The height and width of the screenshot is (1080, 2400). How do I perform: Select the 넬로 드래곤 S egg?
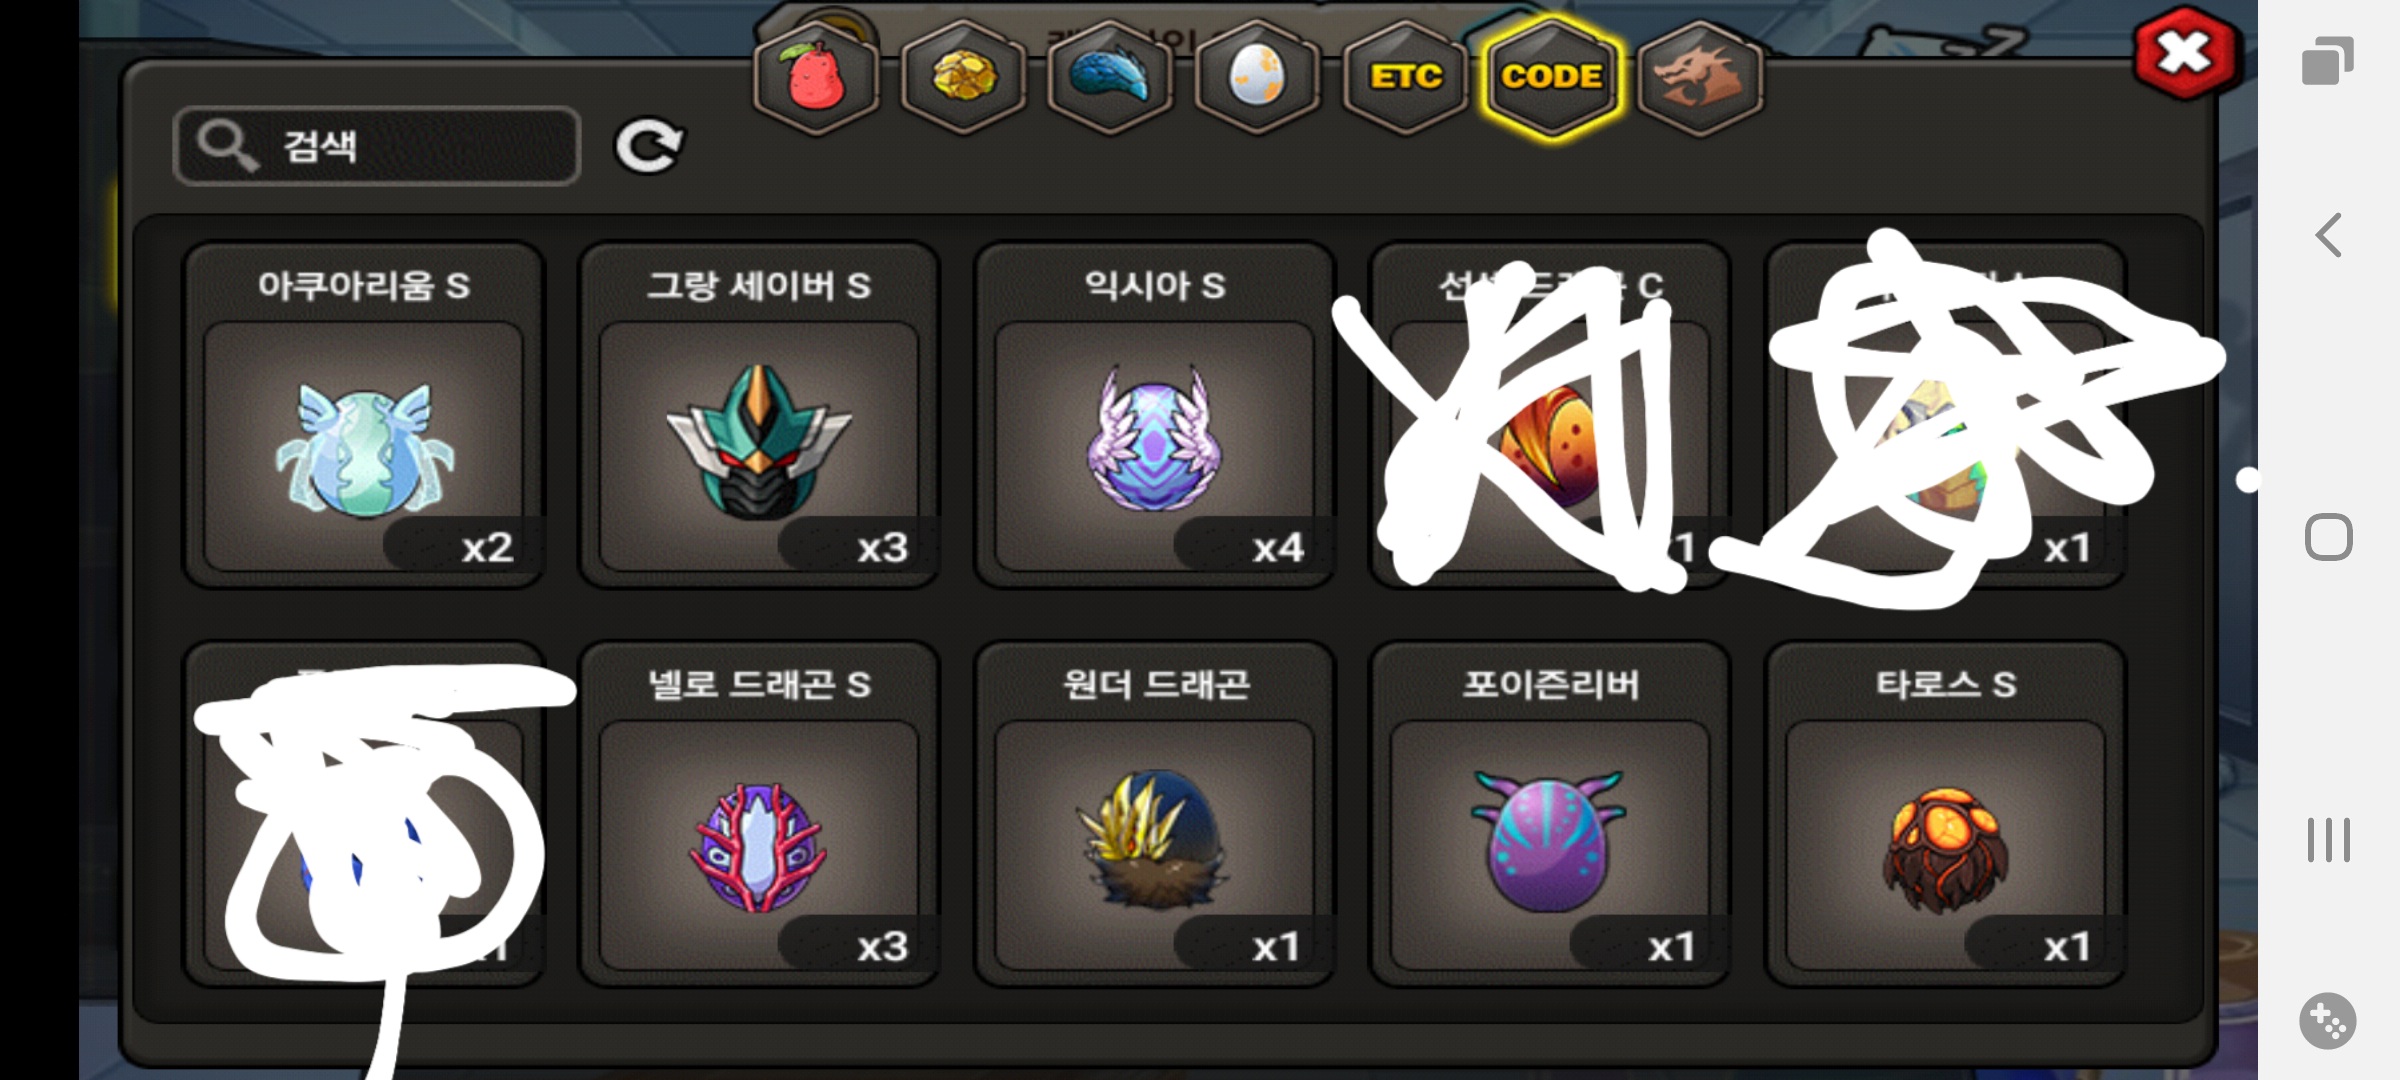point(759,814)
